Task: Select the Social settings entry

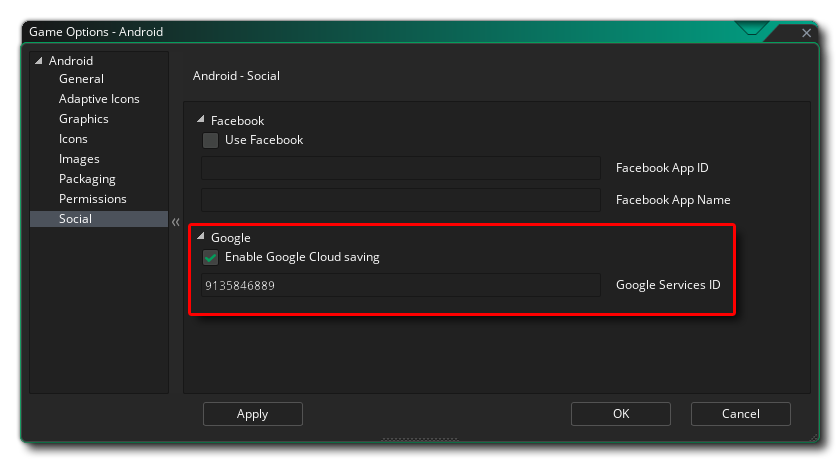Action: click(99, 219)
